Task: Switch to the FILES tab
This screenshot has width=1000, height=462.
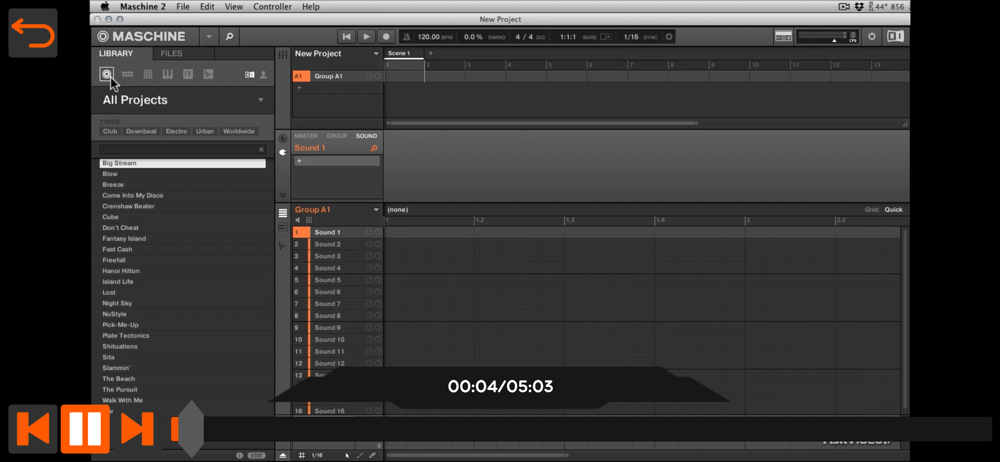Action: 172,54
